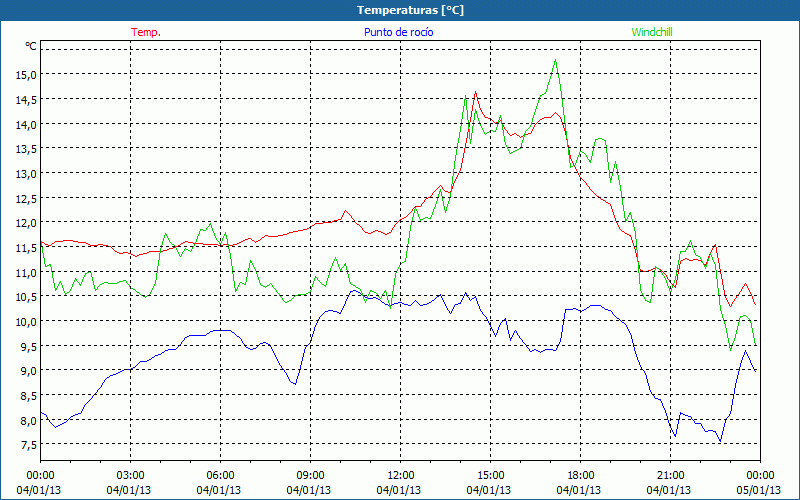Click the 8,5 y-axis value
Viewport: 800px width, 500px height.
[x=29, y=396]
